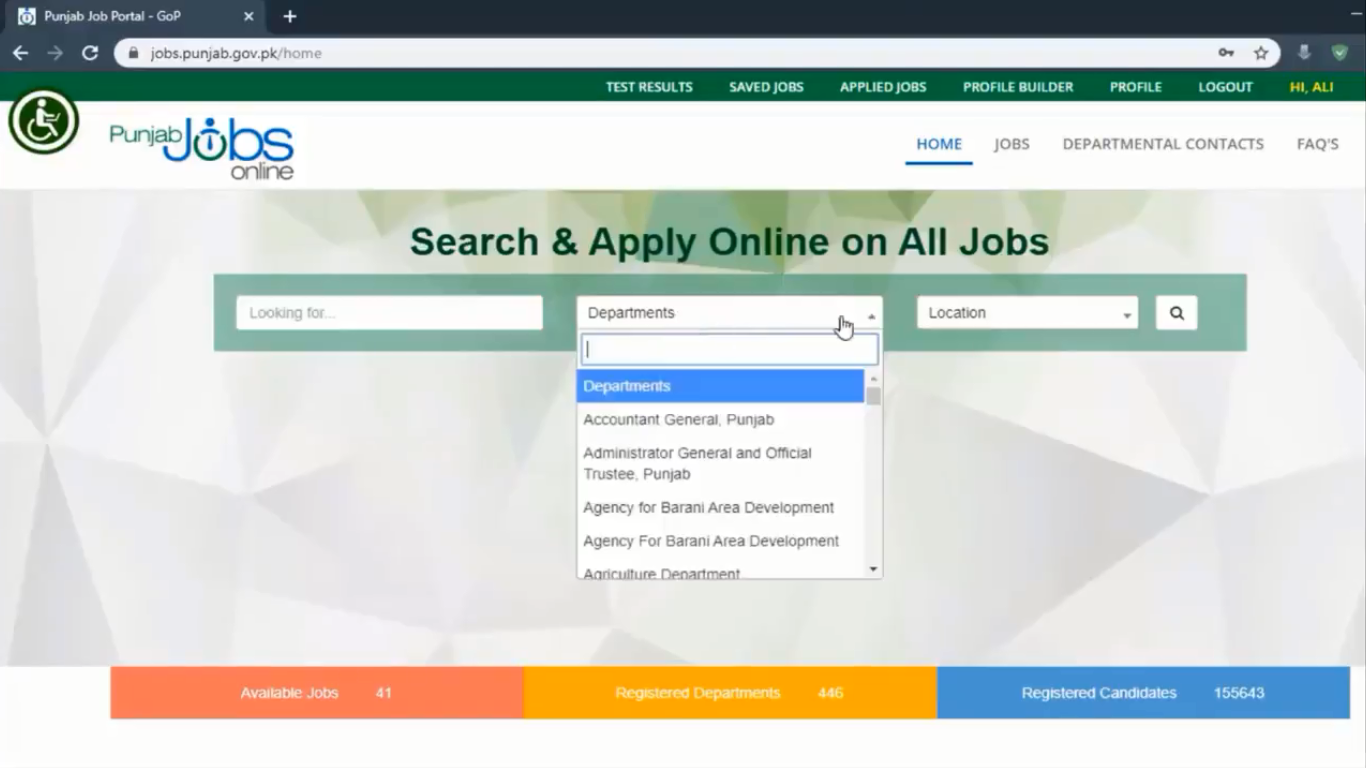Screen dimensions: 1366x768
Task: Click the Registered Candidates 155643 tile
Action: click(x=1143, y=693)
